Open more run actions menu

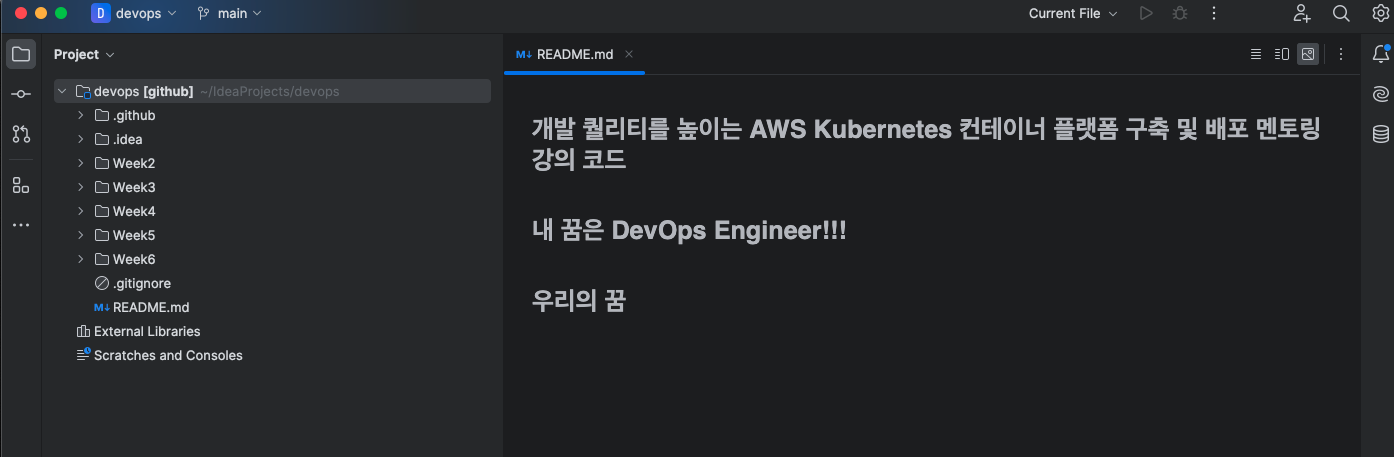pos(1214,14)
